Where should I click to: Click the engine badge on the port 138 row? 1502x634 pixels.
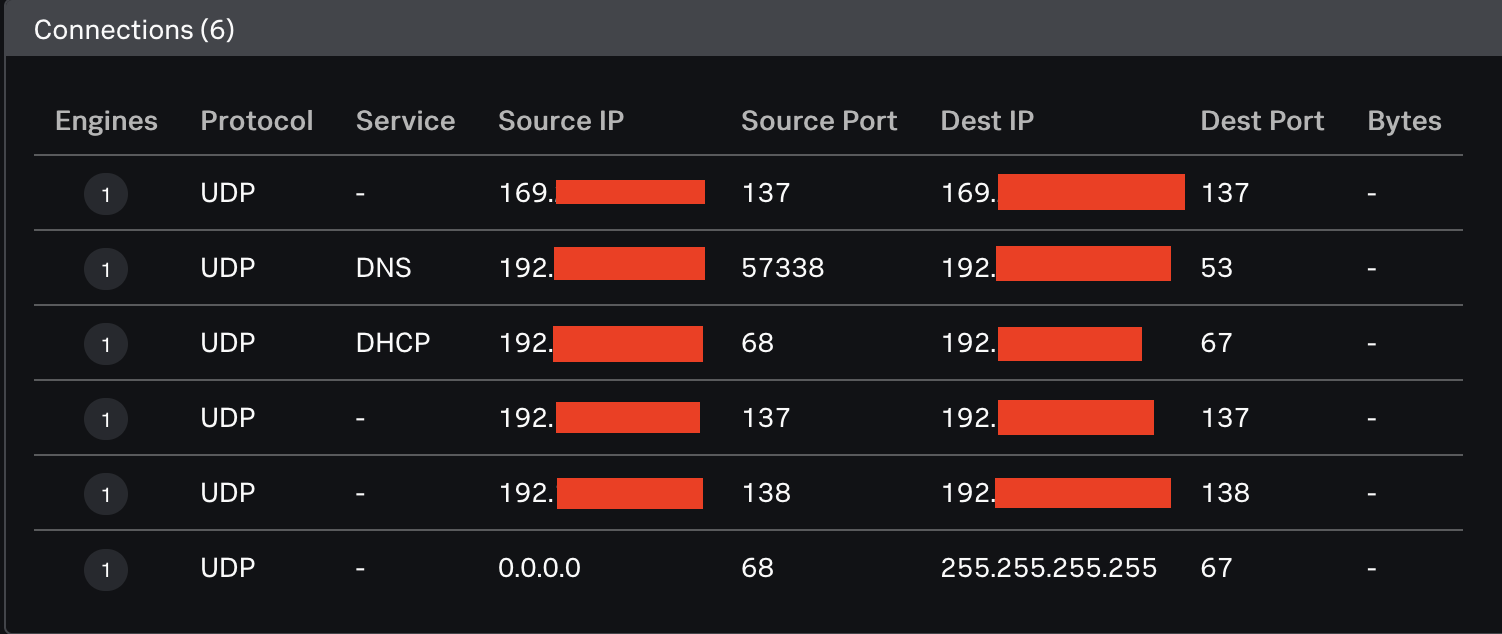[x=106, y=493]
